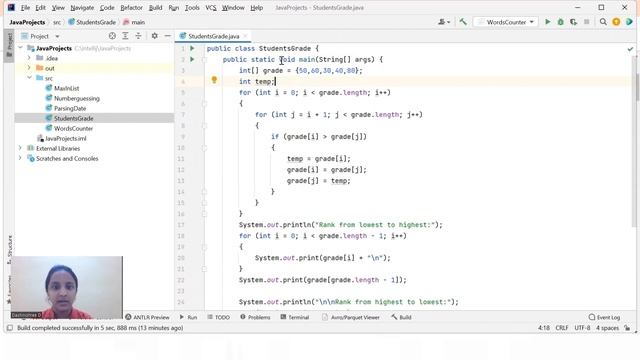
Task: Click StudentsGrade breadcrumb in navigation bar
Action: 92,22
